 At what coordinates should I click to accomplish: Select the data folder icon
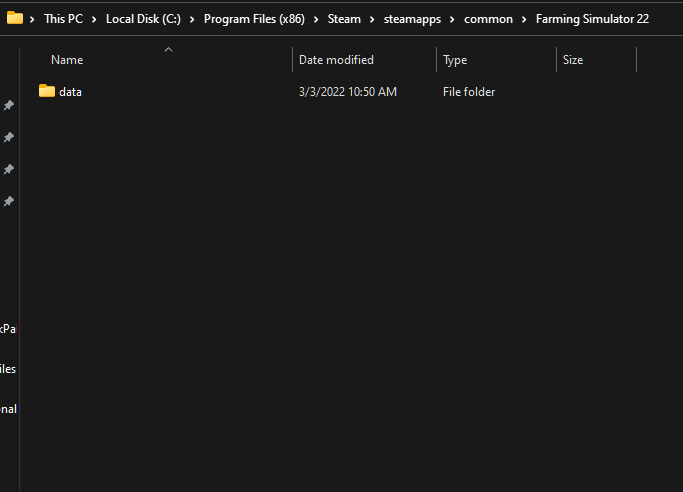coord(47,91)
